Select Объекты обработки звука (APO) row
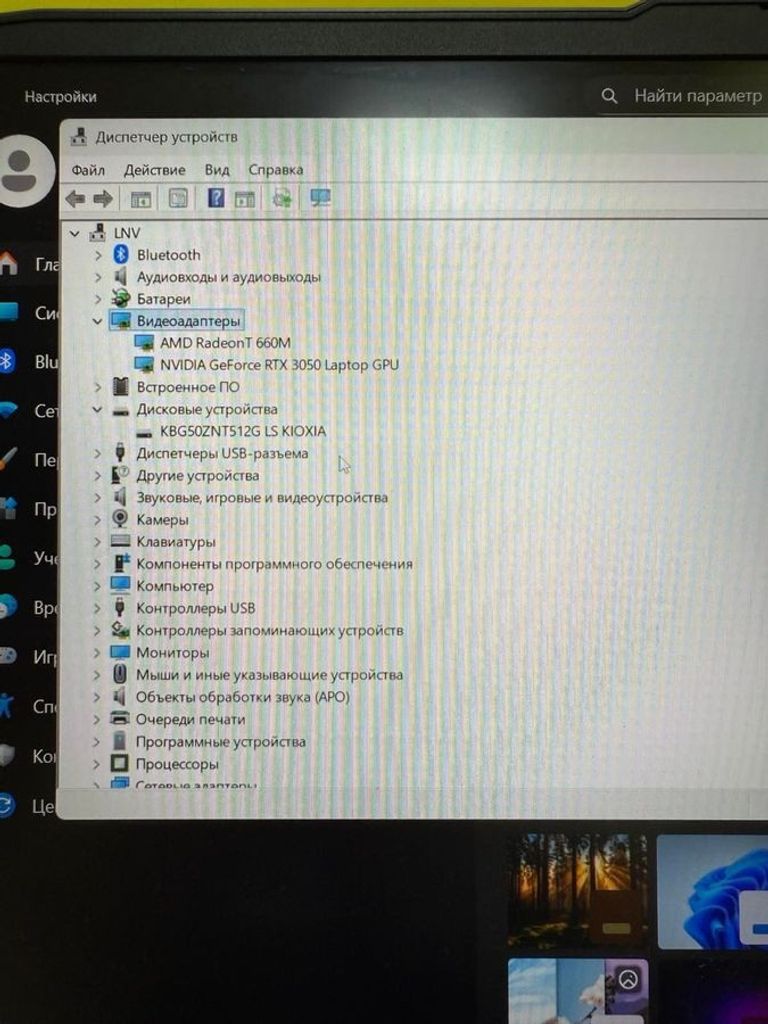The width and height of the screenshot is (768, 1024). 242,697
